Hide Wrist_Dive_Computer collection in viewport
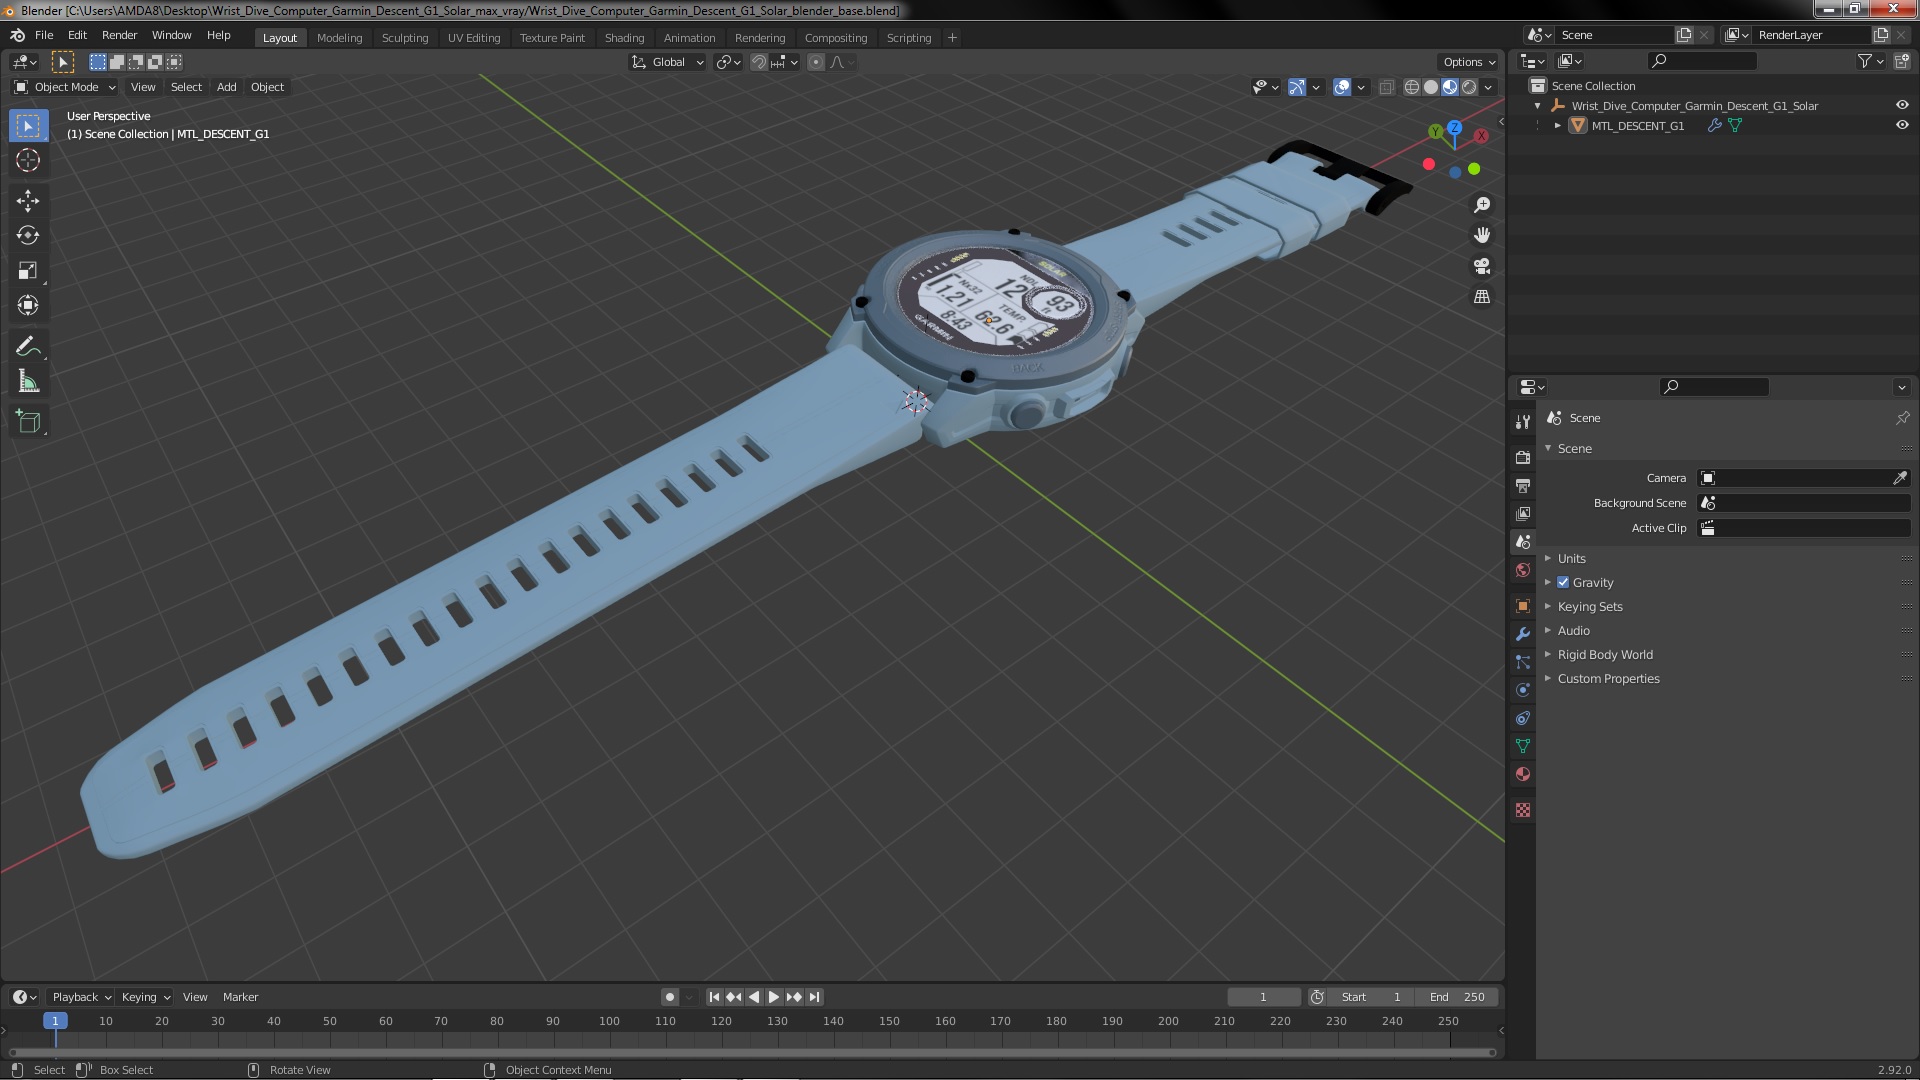The width and height of the screenshot is (1920, 1080). point(1902,105)
